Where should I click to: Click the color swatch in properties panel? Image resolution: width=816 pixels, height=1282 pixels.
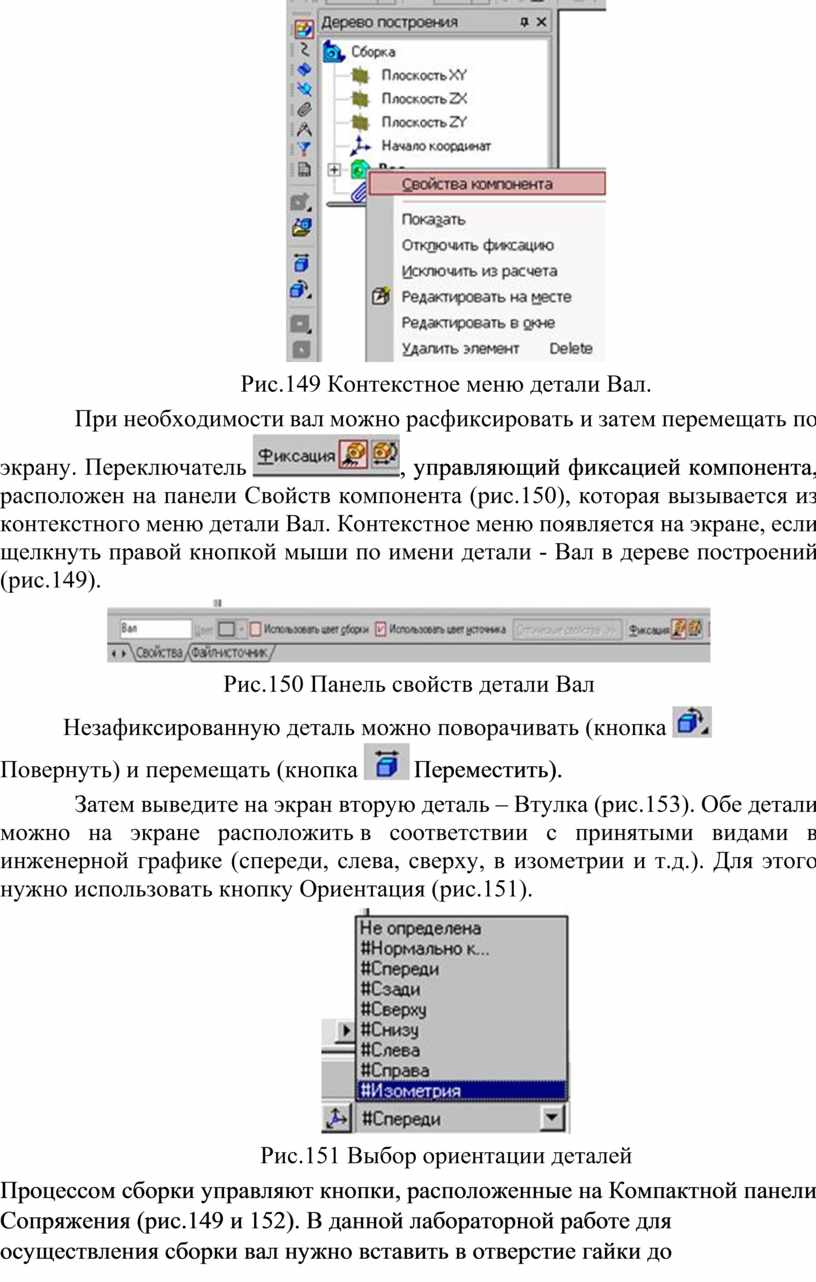(x=227, y=630)
